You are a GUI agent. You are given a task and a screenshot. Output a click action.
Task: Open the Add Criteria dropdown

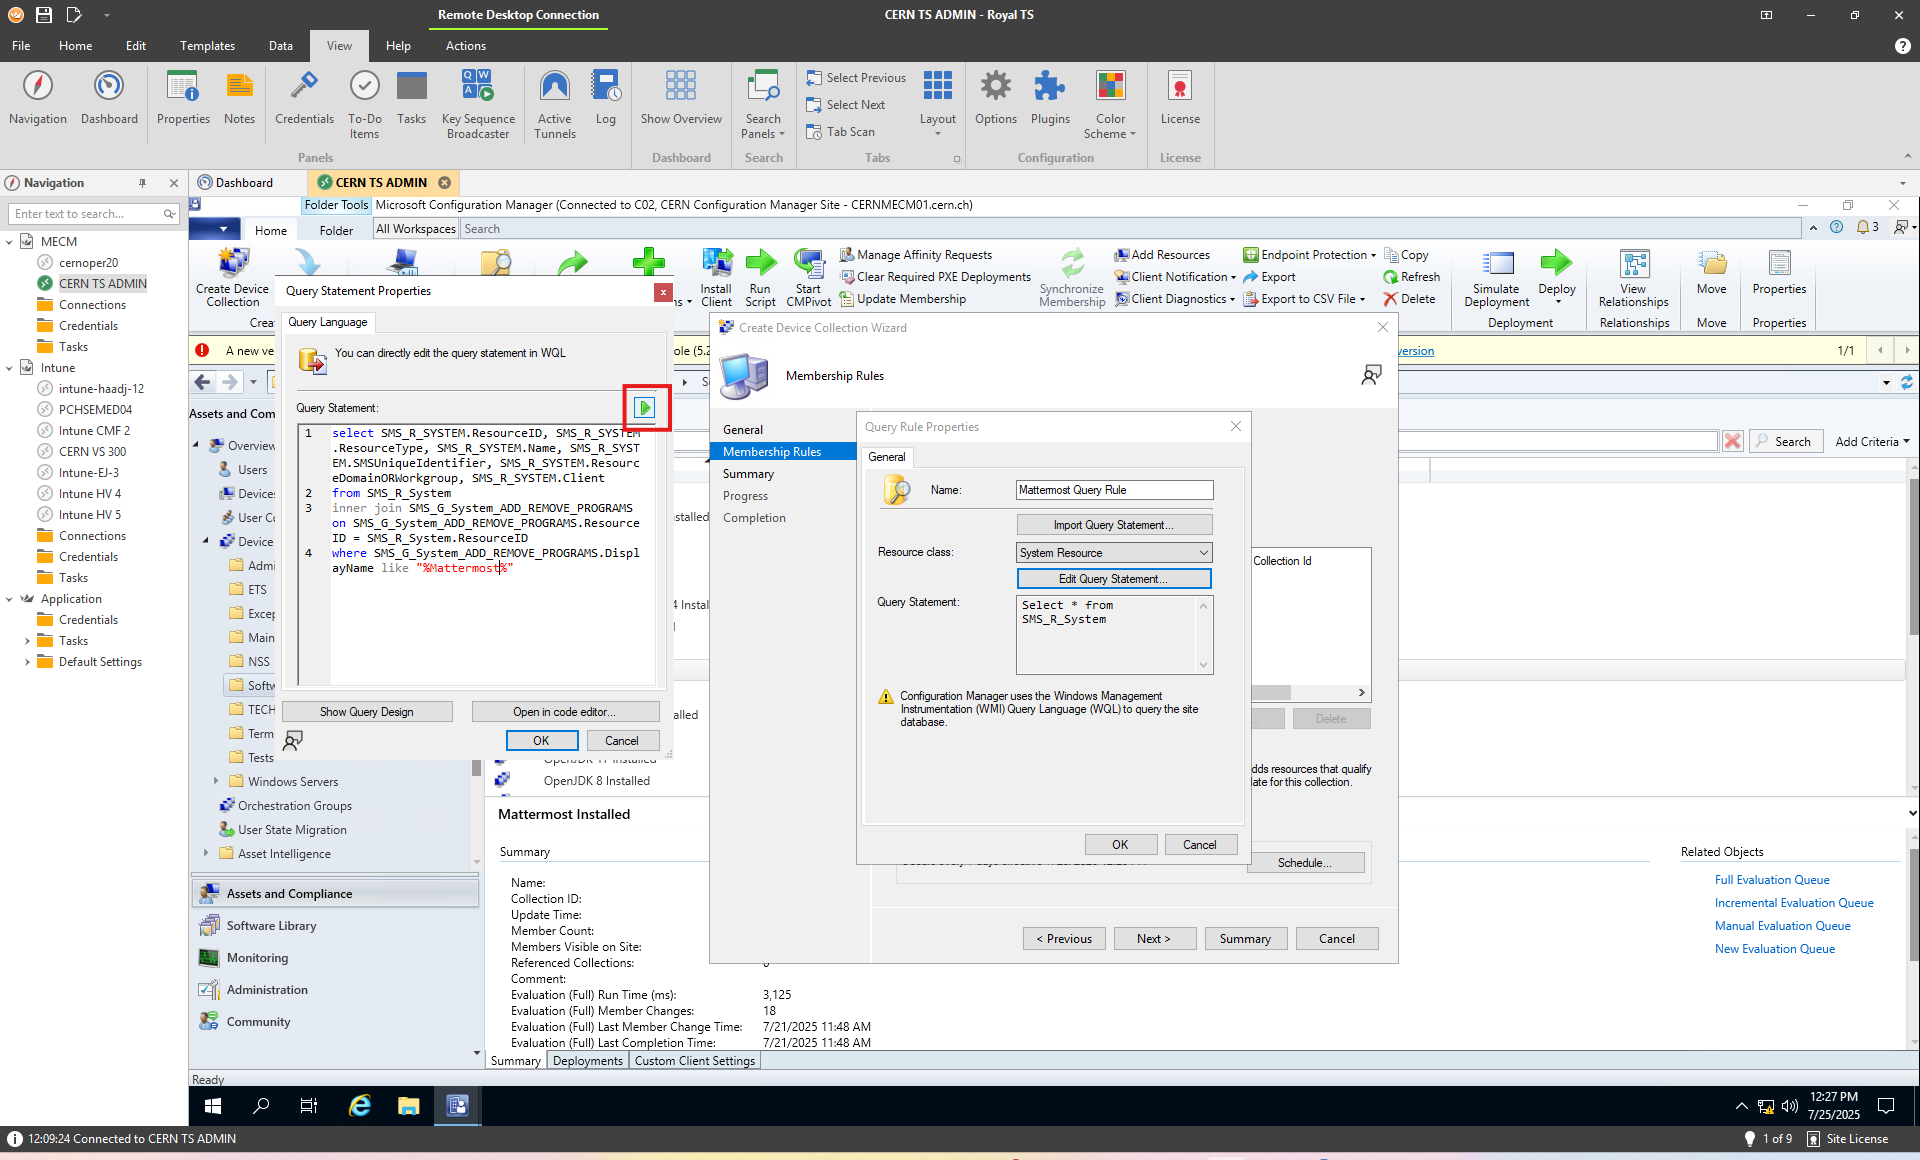(x=1872, y=441)
